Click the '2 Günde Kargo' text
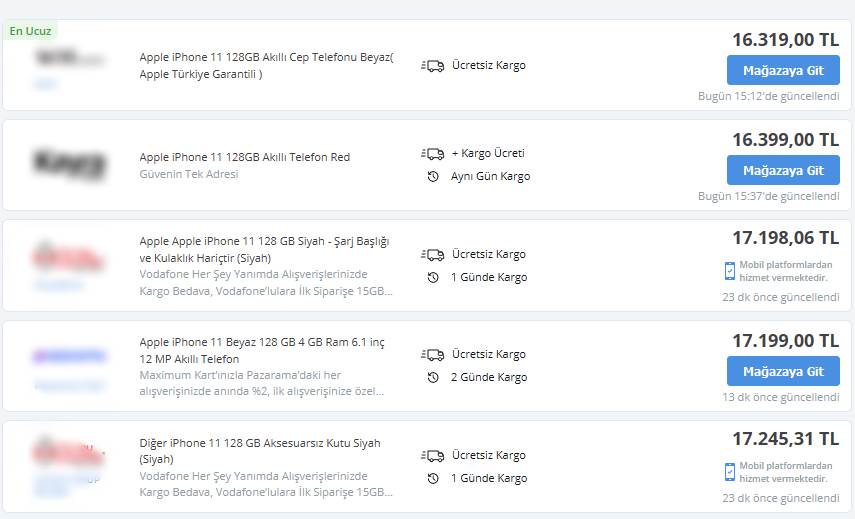The width and height of the screenshot is (855, 519). [x=489, y=377]
